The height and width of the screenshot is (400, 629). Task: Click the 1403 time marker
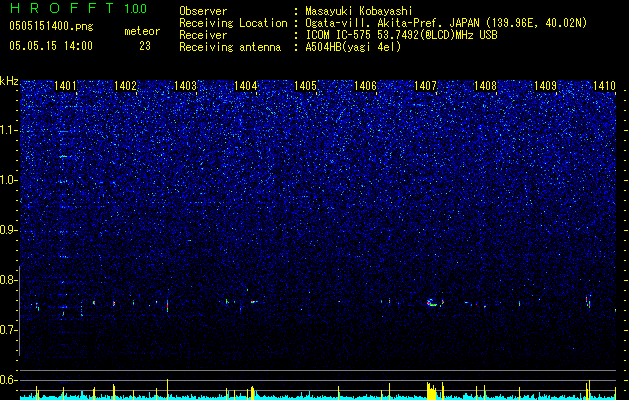click(186, 85)
